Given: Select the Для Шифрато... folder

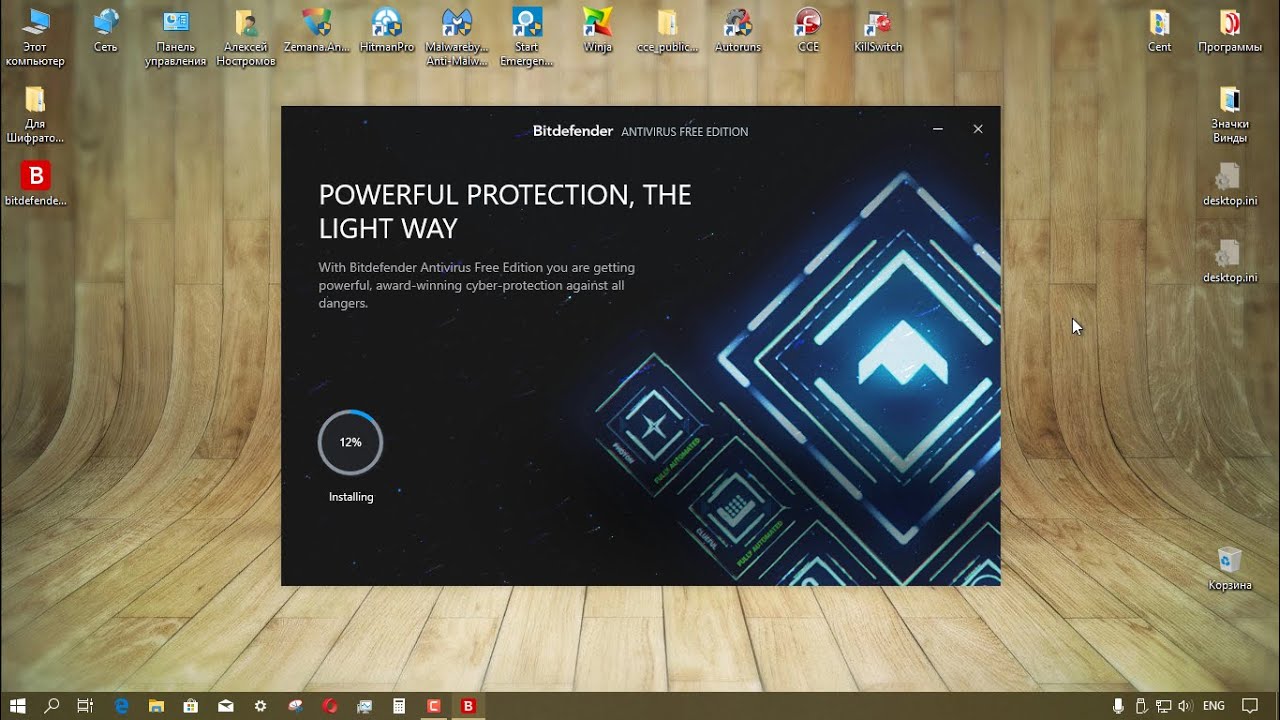Looking at the screenshot, I should coord(34,114).
